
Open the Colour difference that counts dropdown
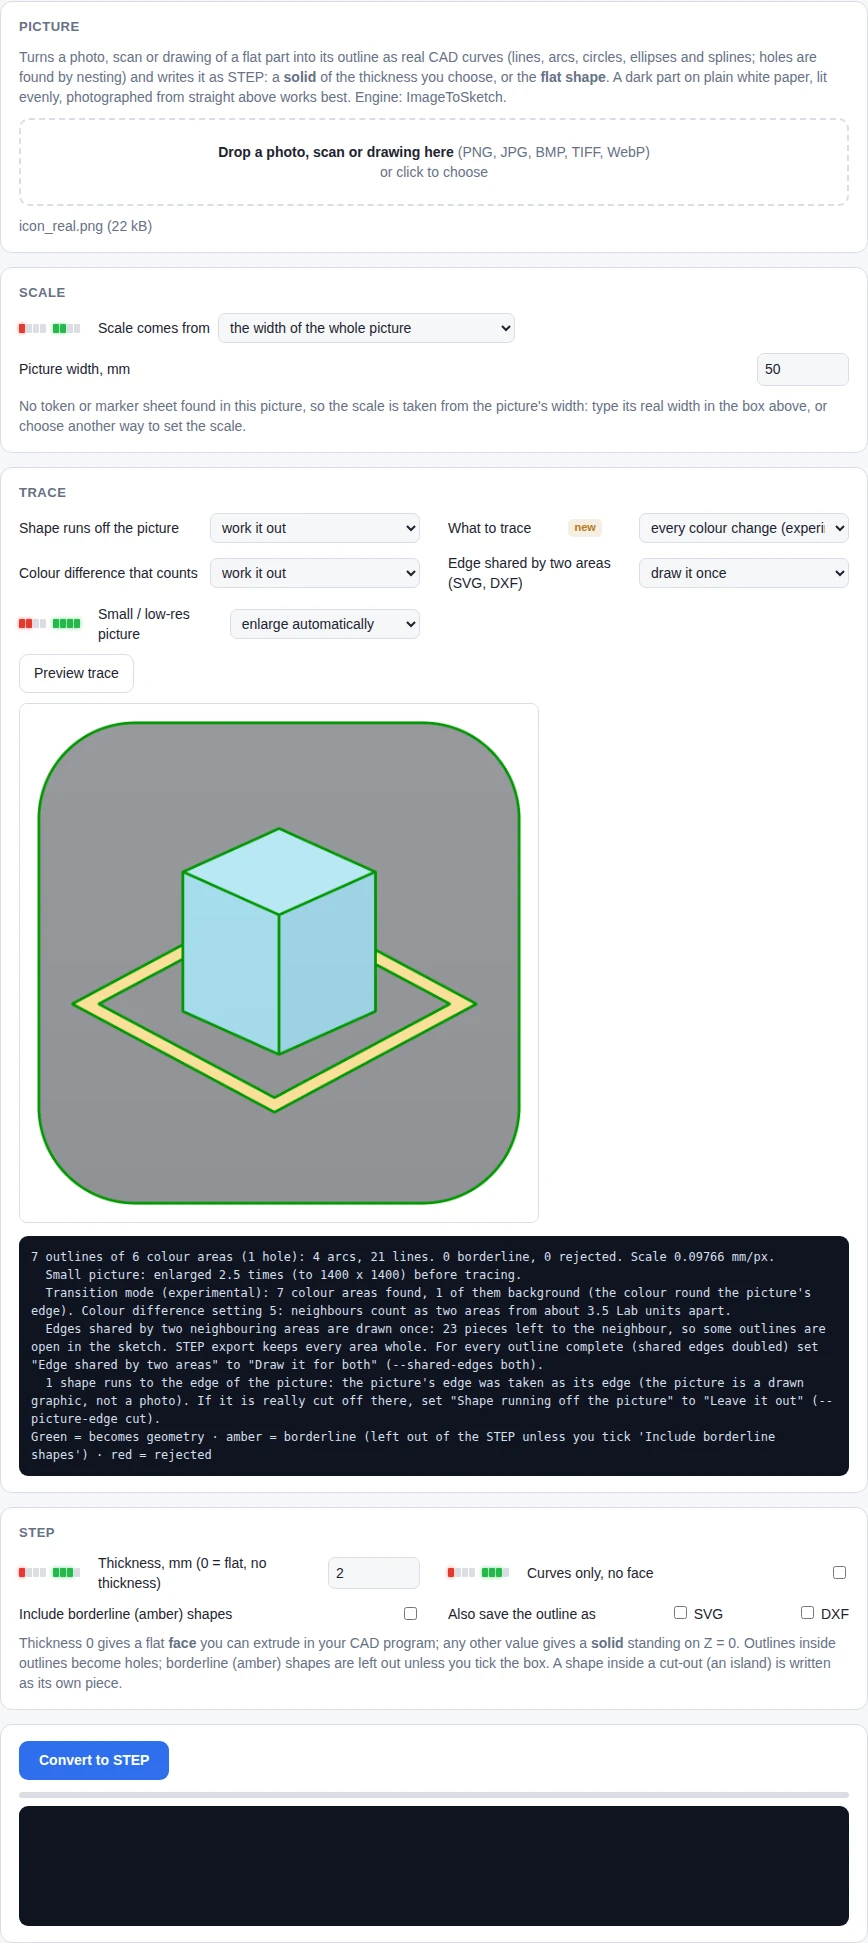[315, 573]
